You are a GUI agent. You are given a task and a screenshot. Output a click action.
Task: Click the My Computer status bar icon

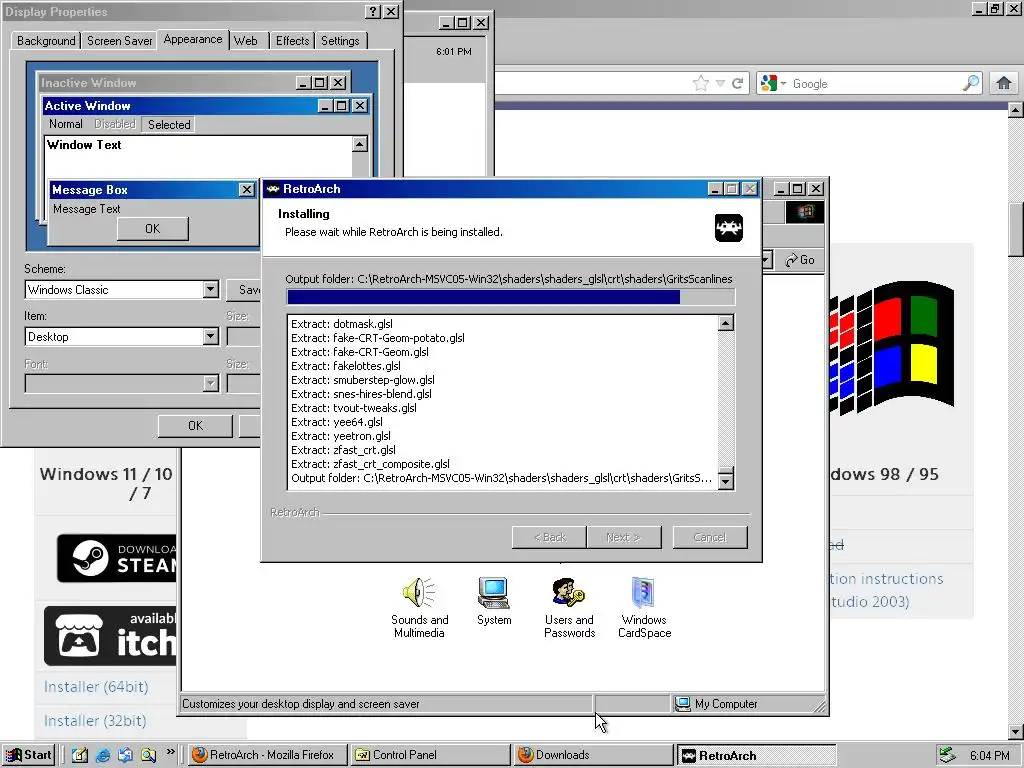pos(682,703)
